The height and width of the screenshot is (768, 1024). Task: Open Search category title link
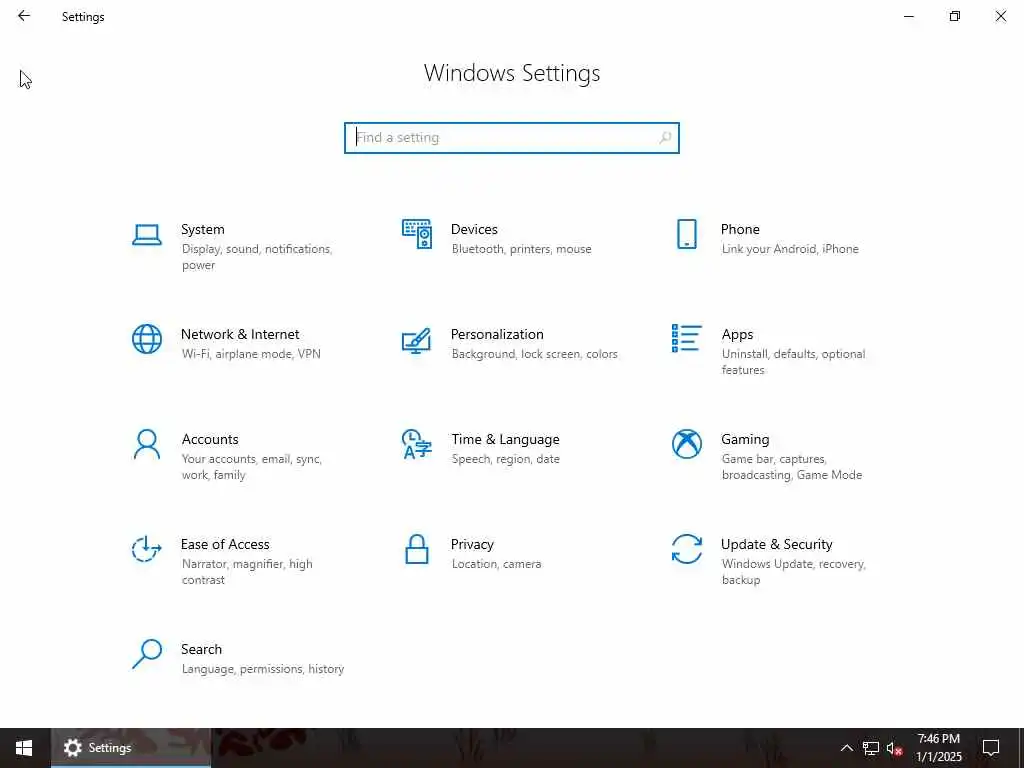click(201, 649)
